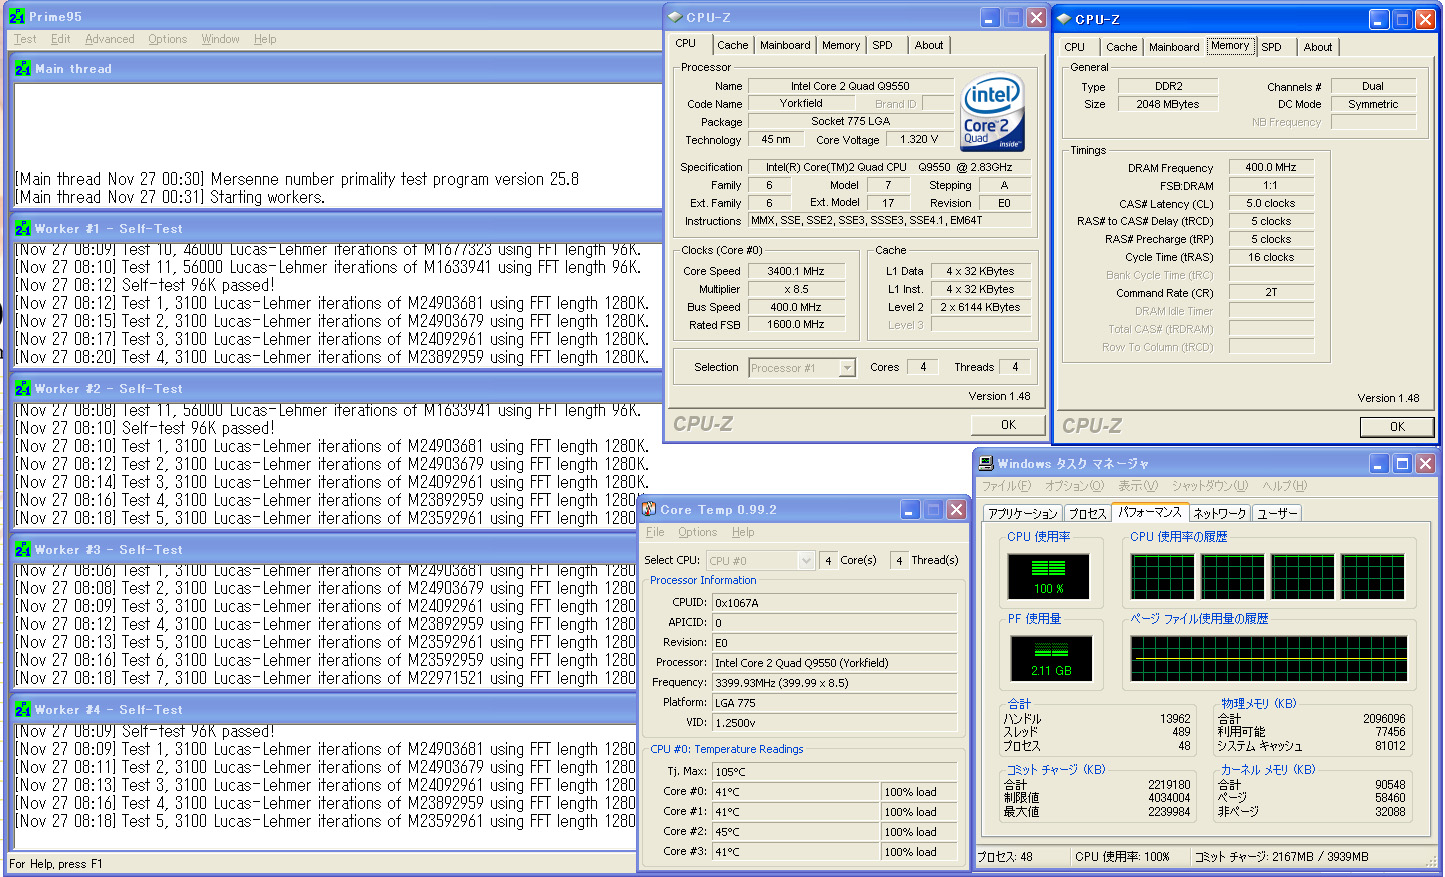Screen dimensions: 1445x877
Task: Open the Test menu in Prime95
Action: click(25, 39)
